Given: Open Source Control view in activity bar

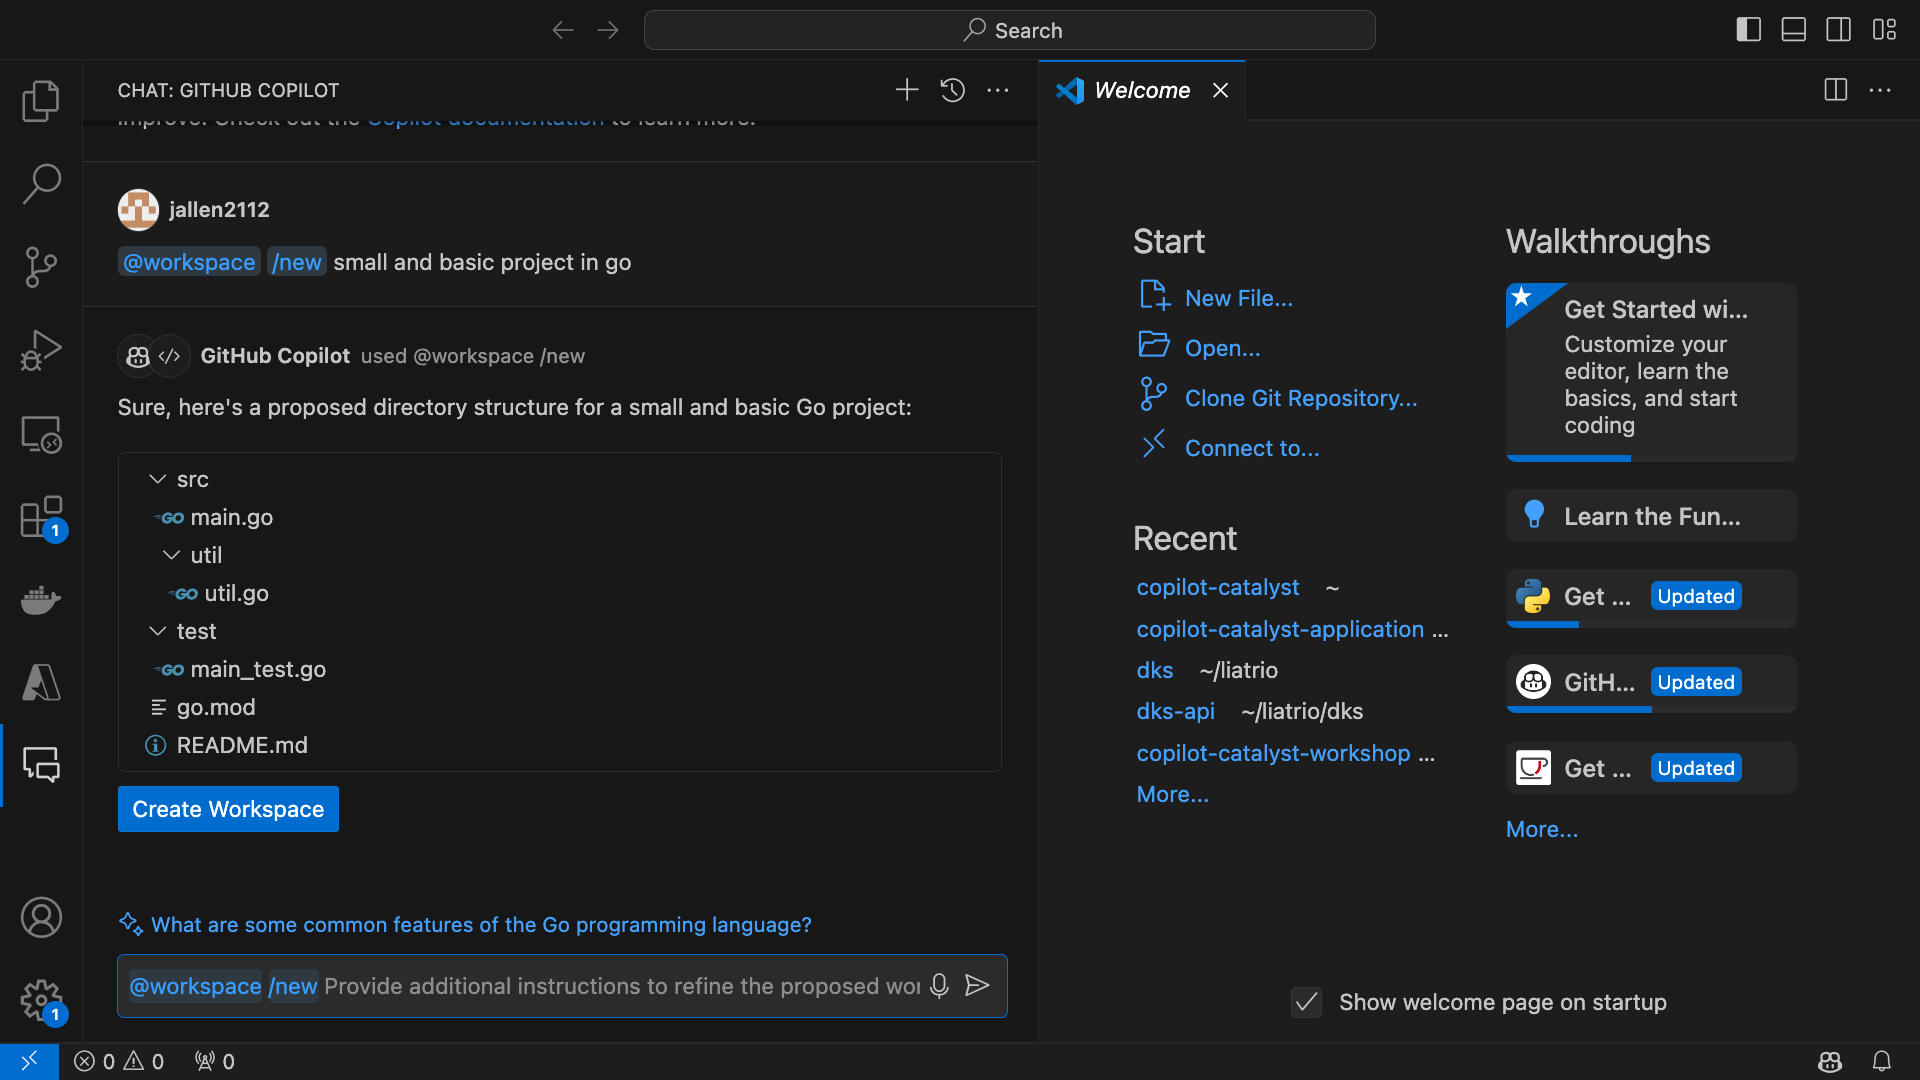Looking at the screenshot, I should point(41,267).
